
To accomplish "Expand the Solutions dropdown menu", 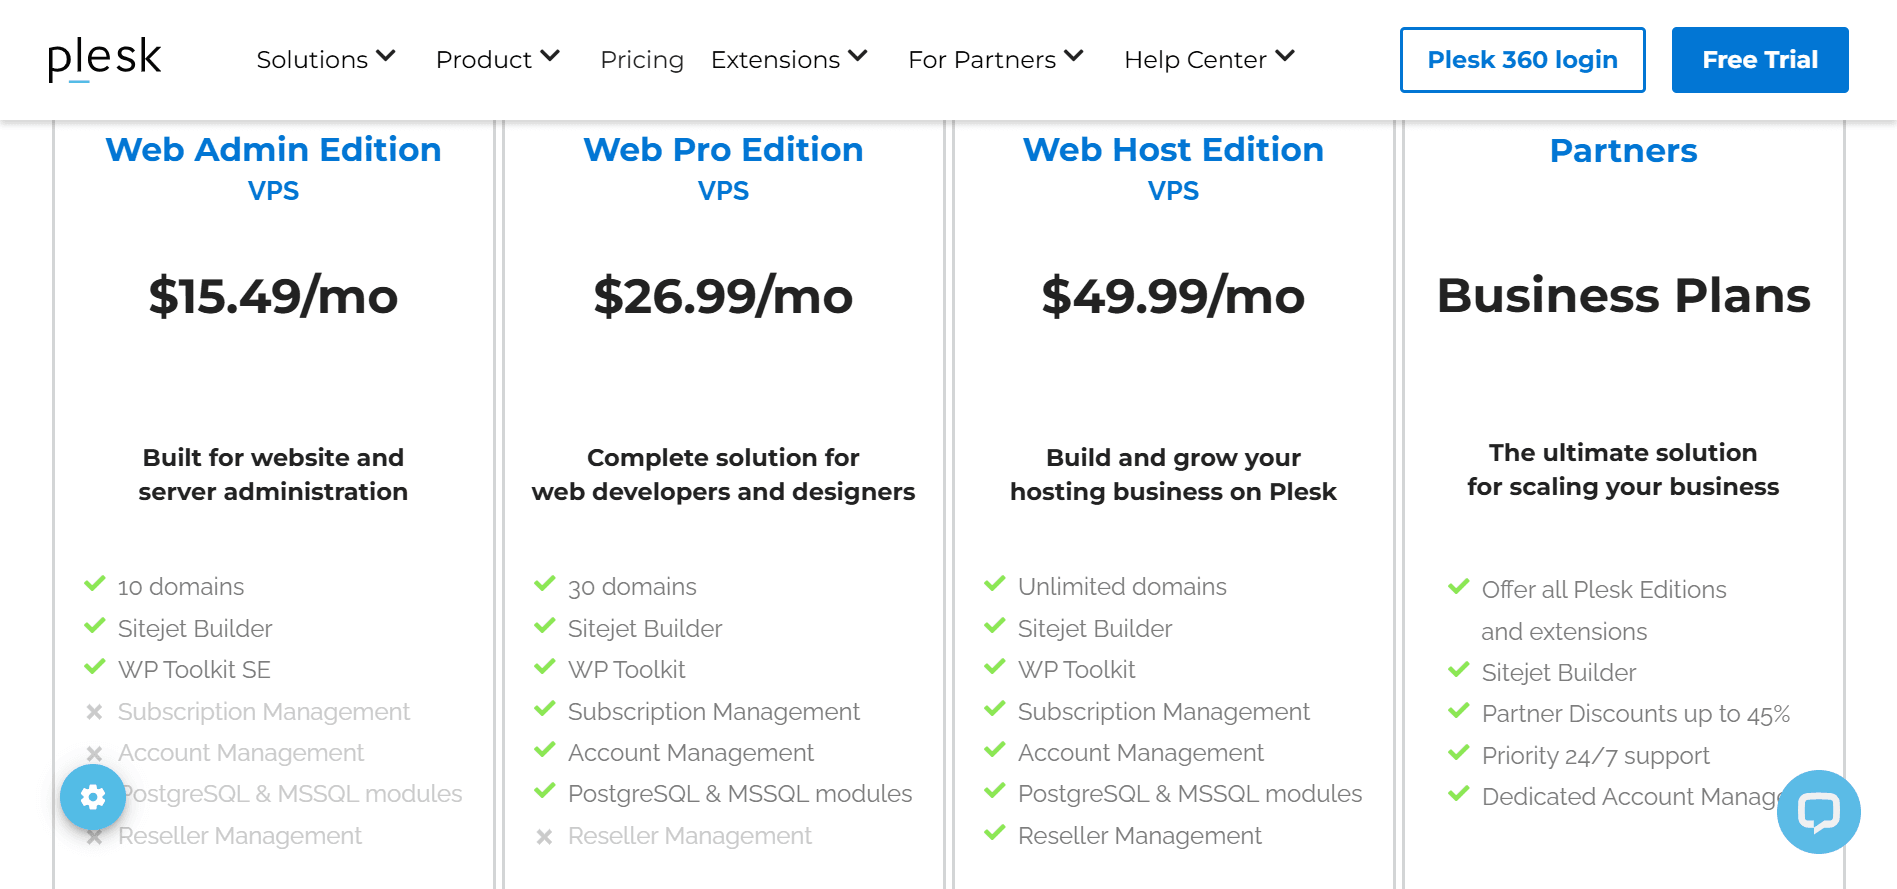I will coord(326,59).
